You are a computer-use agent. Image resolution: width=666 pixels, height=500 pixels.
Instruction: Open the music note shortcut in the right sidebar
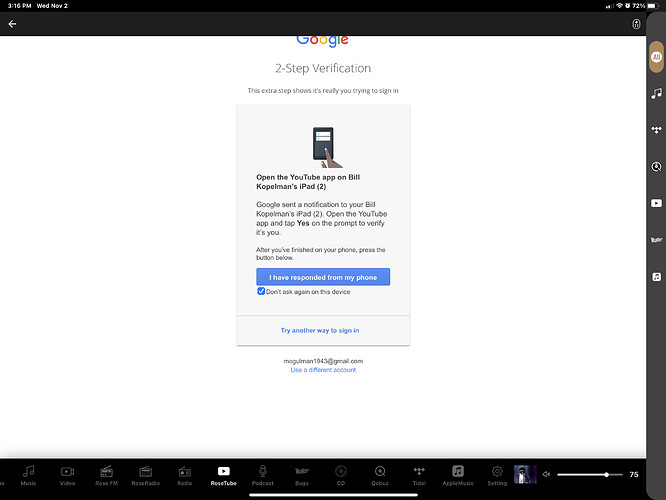656,93
